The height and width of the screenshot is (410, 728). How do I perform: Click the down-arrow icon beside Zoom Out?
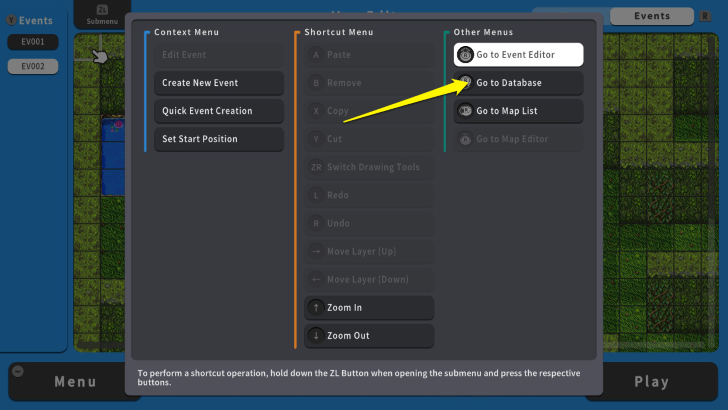point(316,336)
